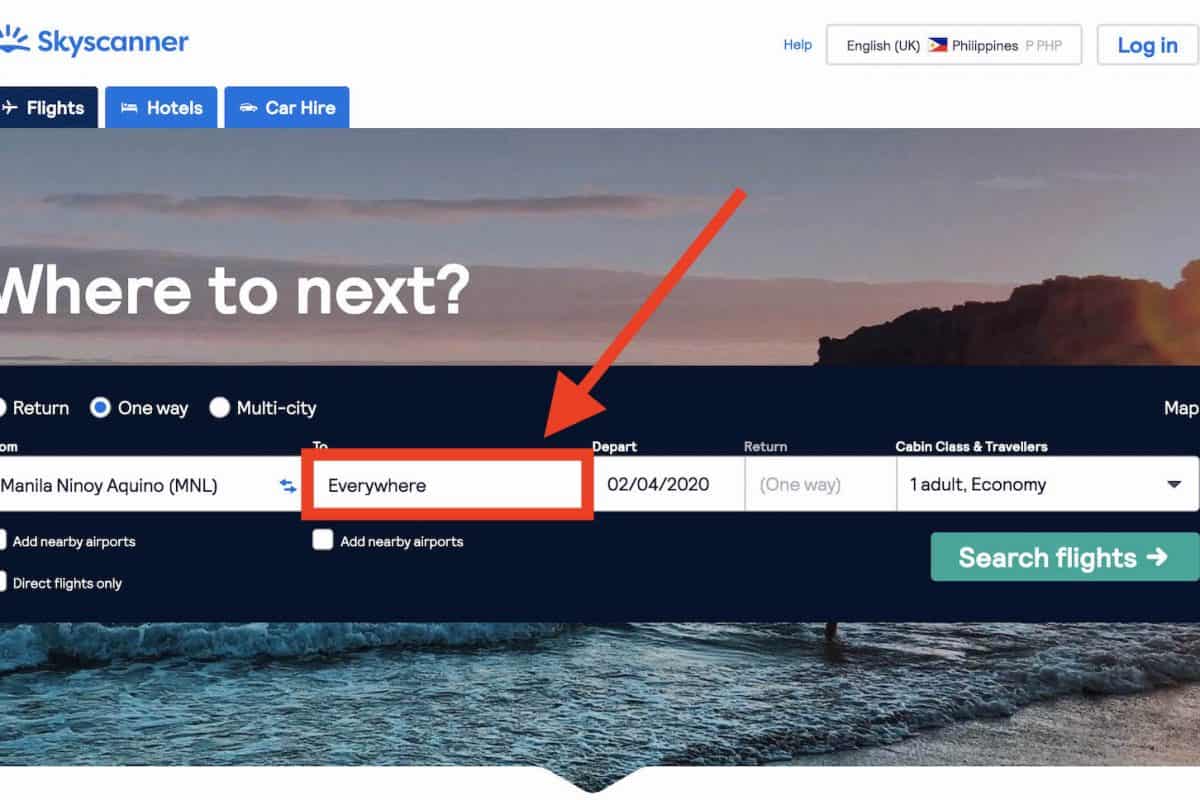The height and width of the screenshot is (800, 1200).
Task: Enable Direct flights only checkbox
Action: 3,582
